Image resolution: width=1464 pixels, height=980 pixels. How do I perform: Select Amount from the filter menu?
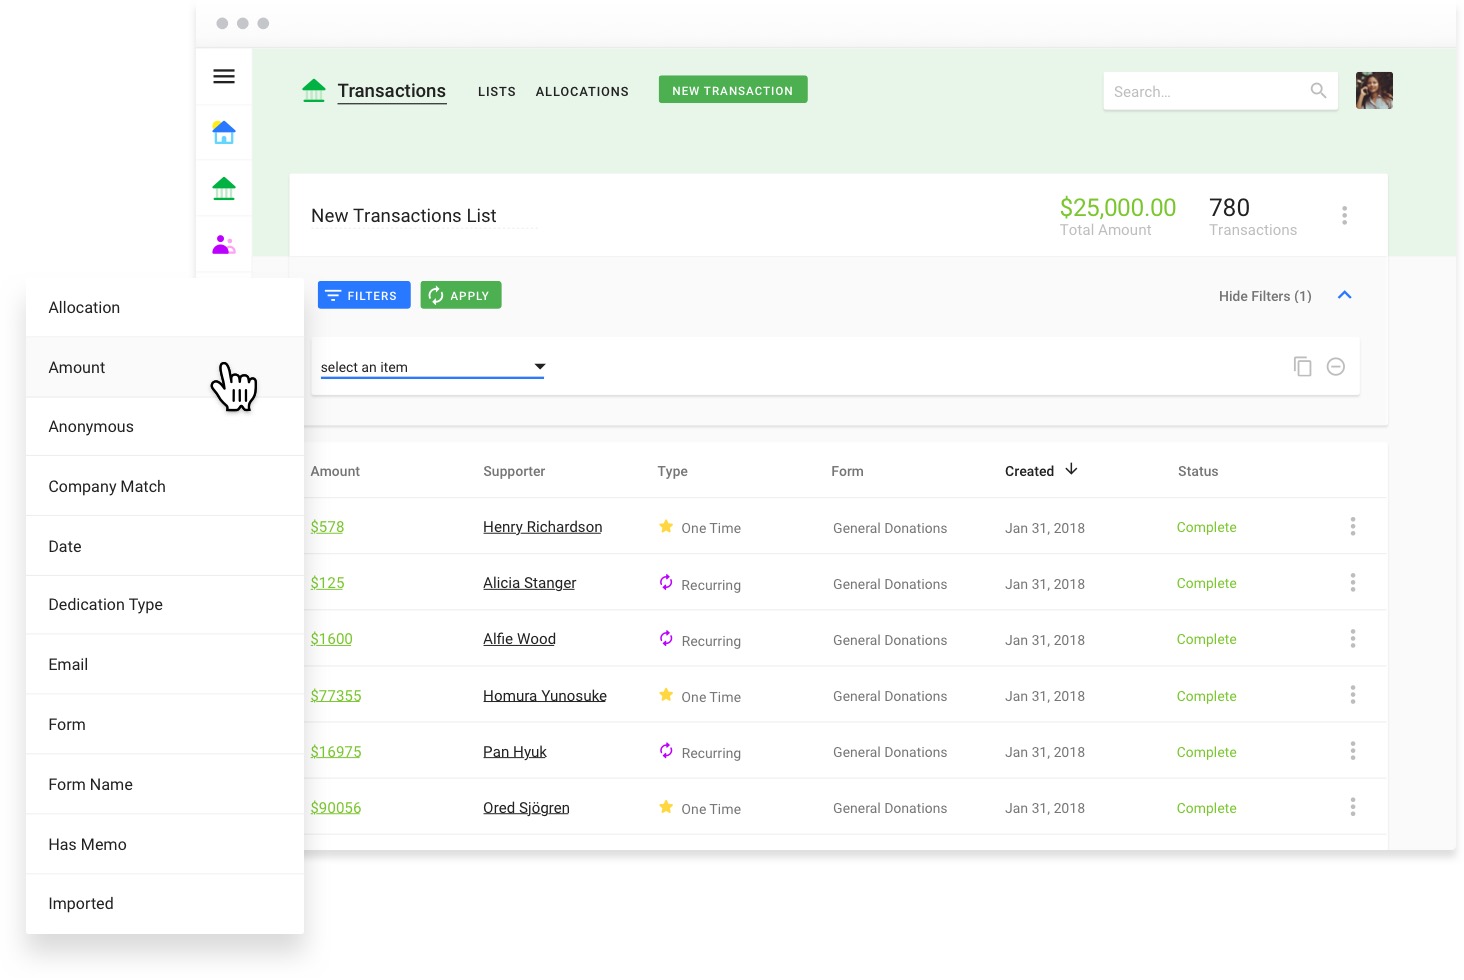77,367
